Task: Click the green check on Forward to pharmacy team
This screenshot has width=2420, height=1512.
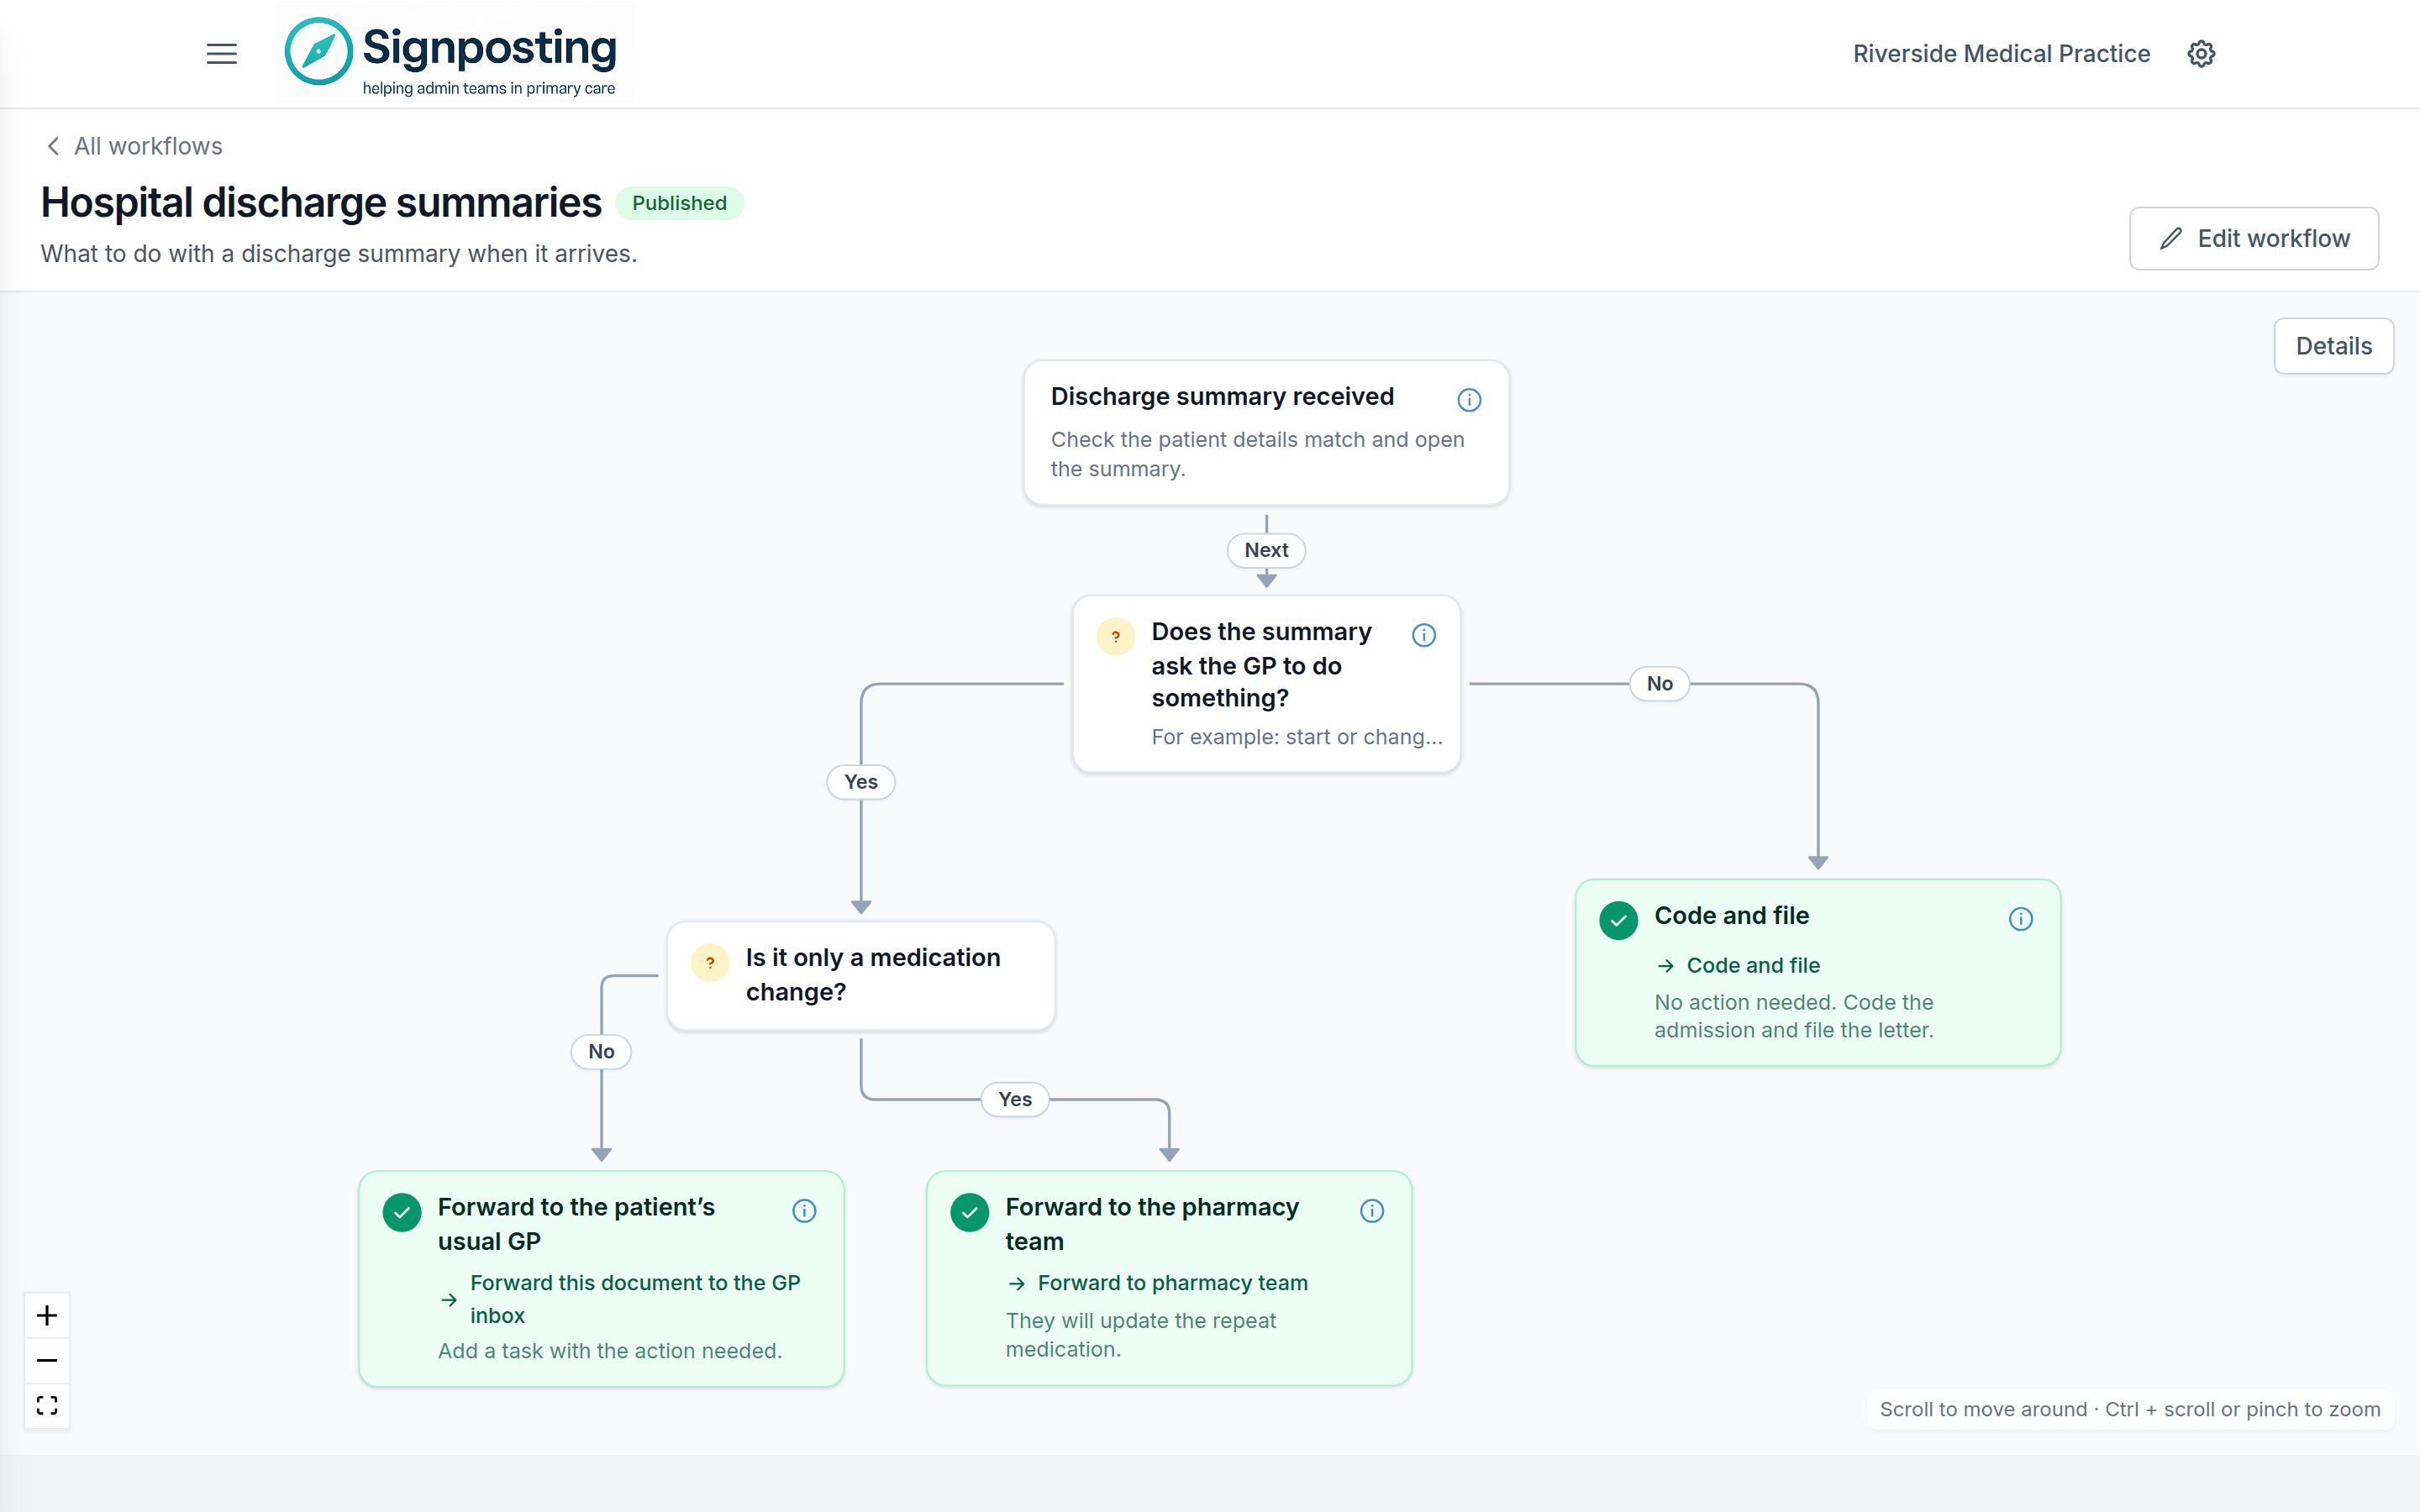Action: (969, 1212)
